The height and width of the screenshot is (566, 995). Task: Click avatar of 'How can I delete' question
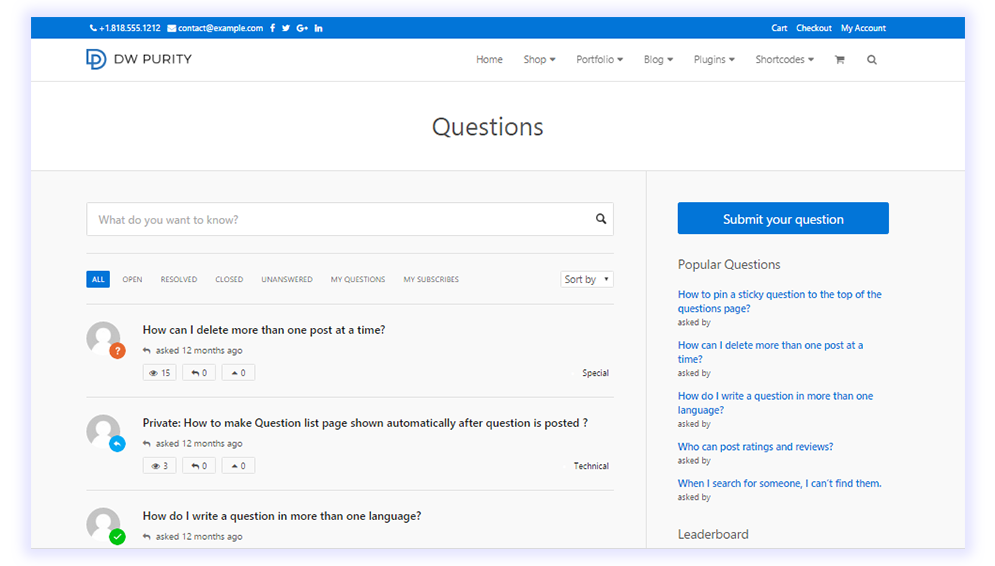pos(103,338)
